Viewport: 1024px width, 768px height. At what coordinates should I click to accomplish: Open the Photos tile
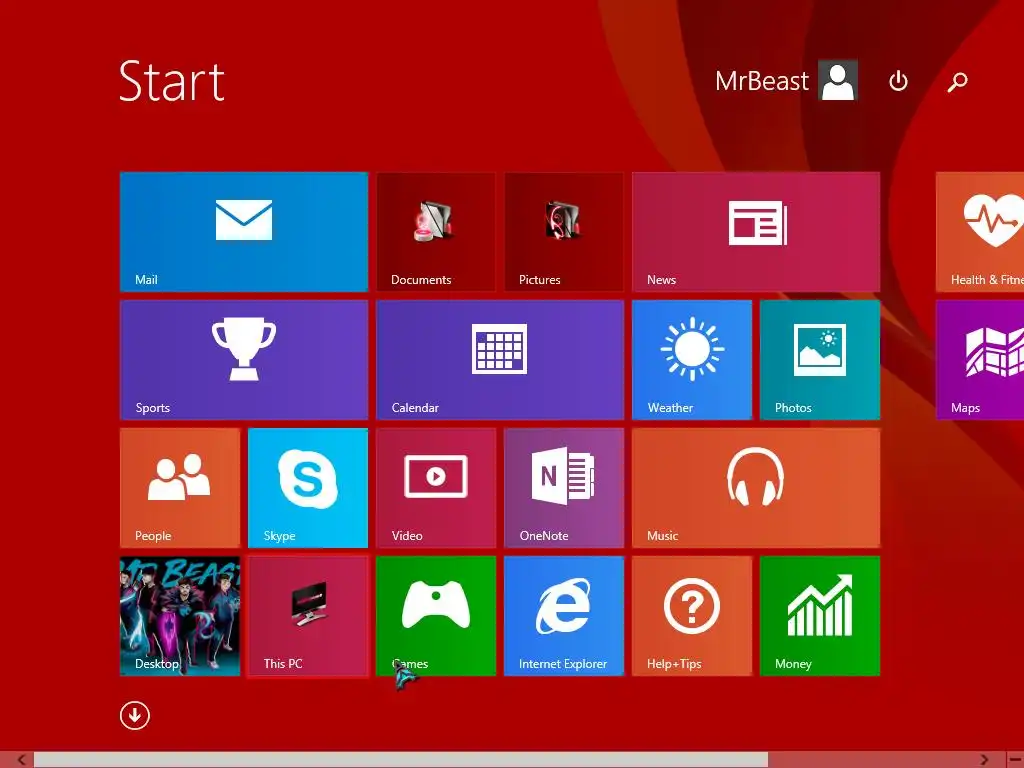(820, 360)
